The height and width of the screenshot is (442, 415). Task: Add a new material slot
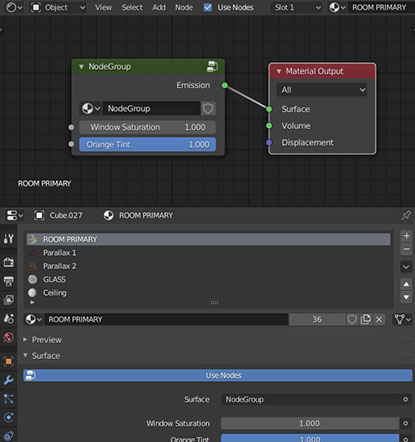click(406, 236)
